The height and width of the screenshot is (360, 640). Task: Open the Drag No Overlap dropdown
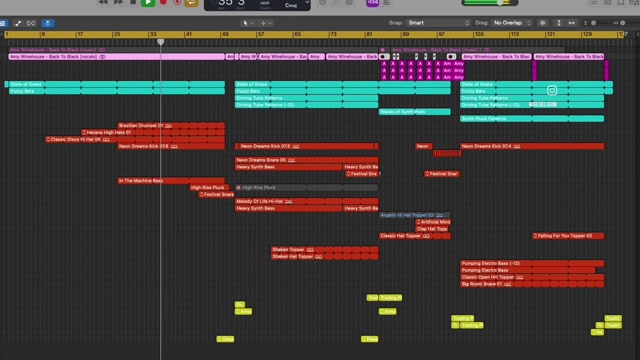coord(511,23)
